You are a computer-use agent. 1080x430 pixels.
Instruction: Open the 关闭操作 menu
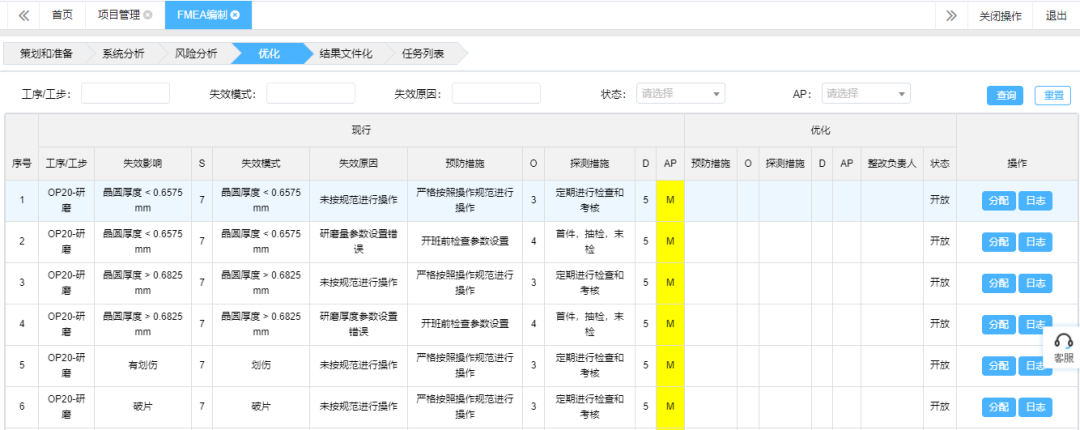[x=1000, y=15]
